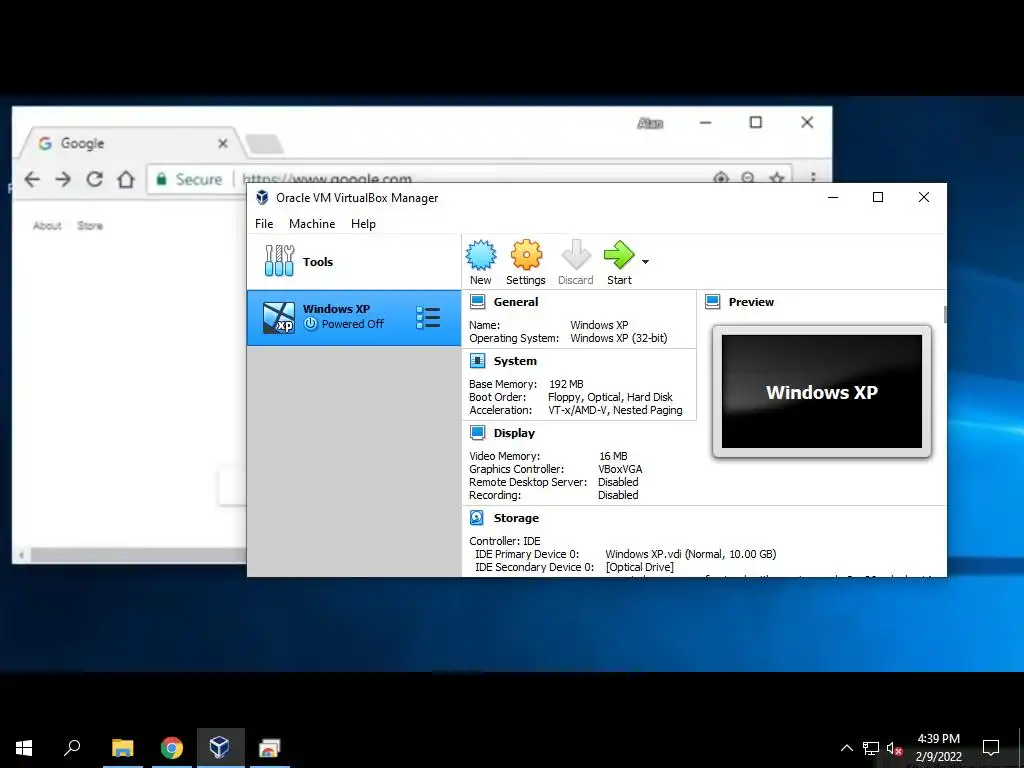Viewport: 1024px width, 768px height.
Task: Click Chrome's horizontal scrollbar
Action: 138,554
